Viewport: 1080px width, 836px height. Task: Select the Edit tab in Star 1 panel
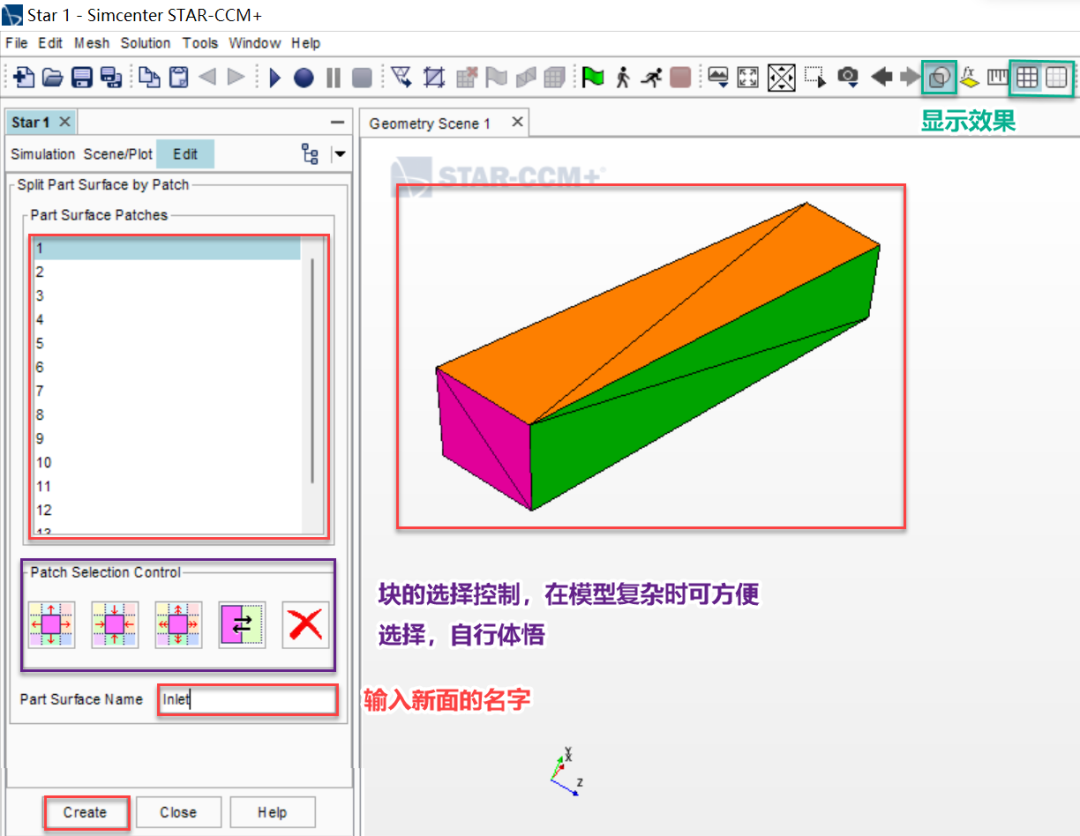[x=185, y=154]
